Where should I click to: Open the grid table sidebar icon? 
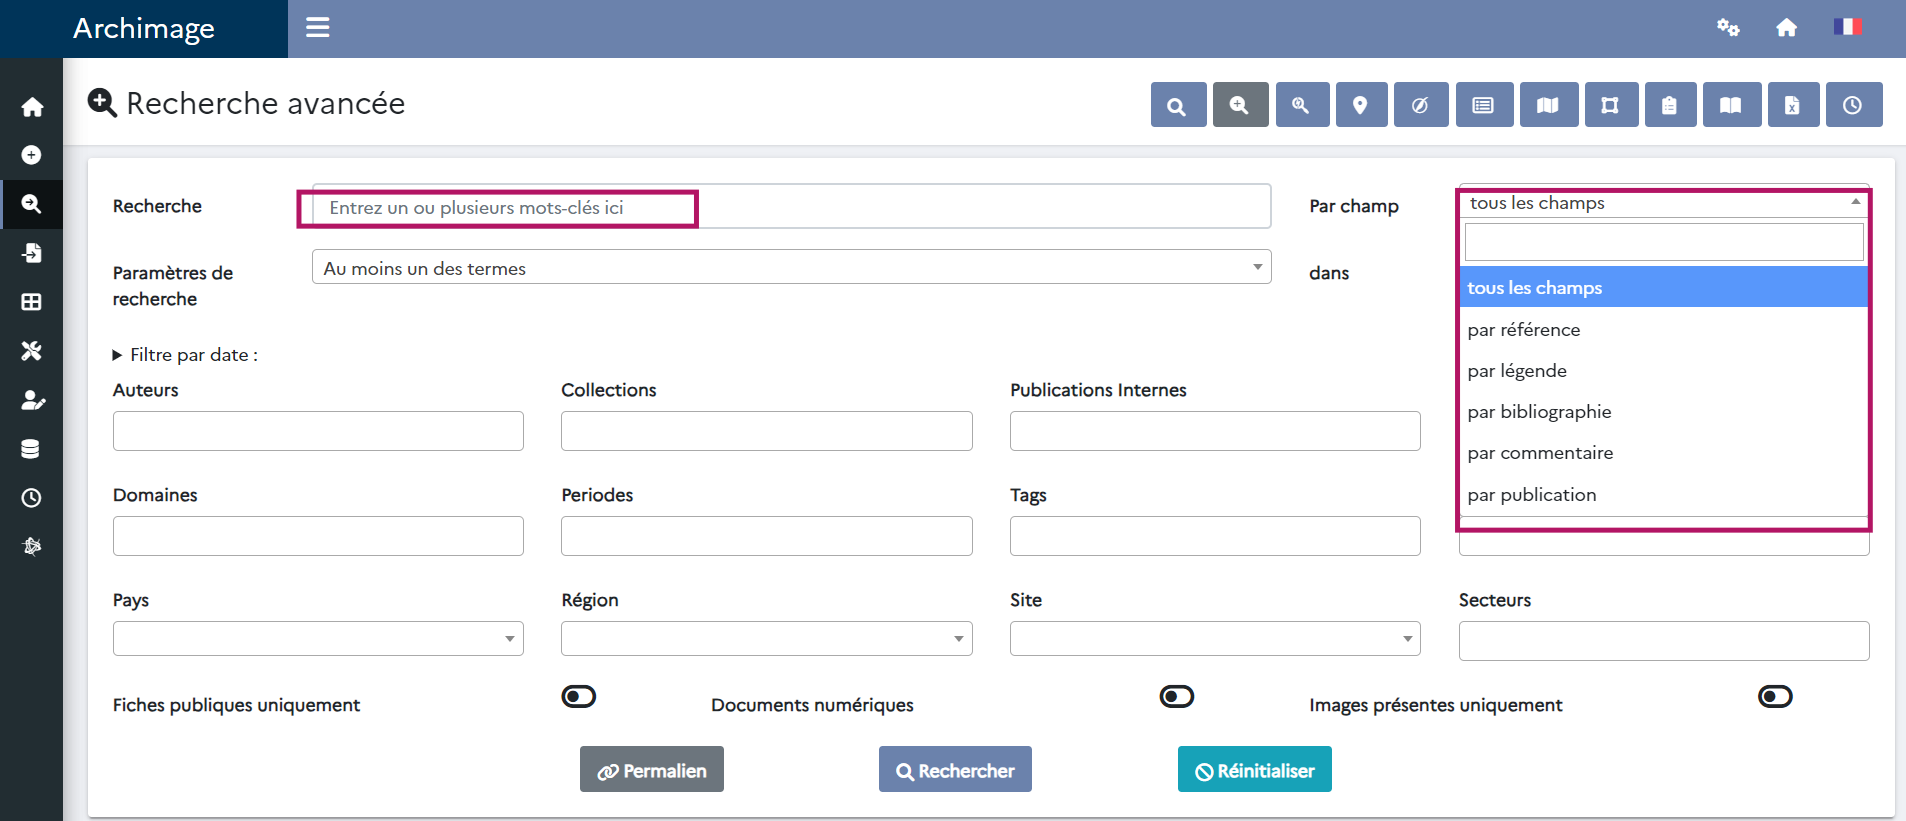click(x=32, y=302)
